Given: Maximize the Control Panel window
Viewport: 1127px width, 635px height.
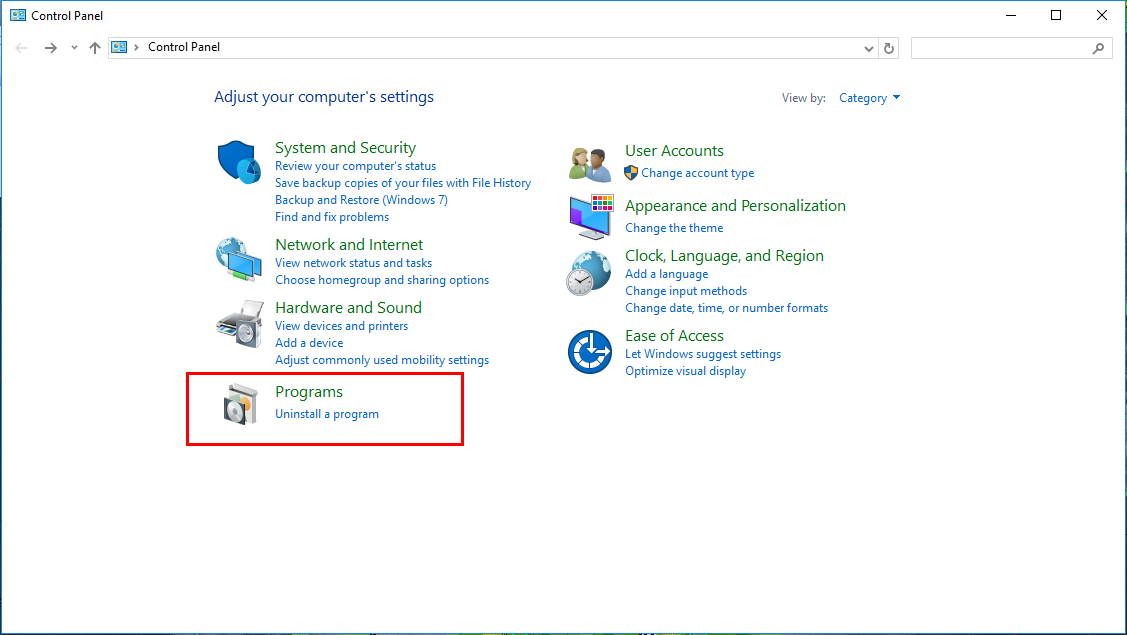Looking at the screenshot, I should [1056, 15].
